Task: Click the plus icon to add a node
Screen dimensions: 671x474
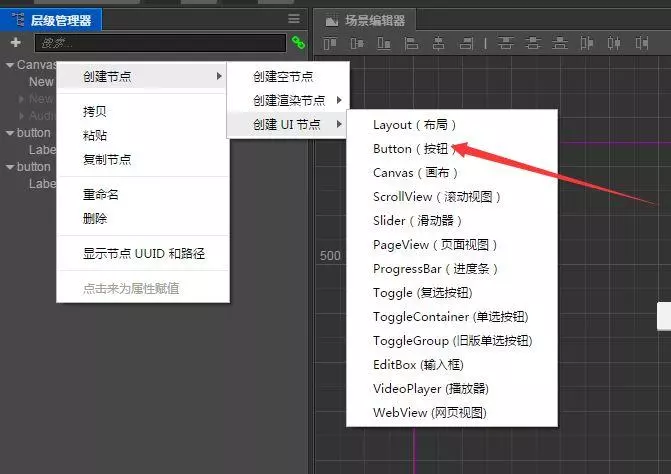Action: 15,42
